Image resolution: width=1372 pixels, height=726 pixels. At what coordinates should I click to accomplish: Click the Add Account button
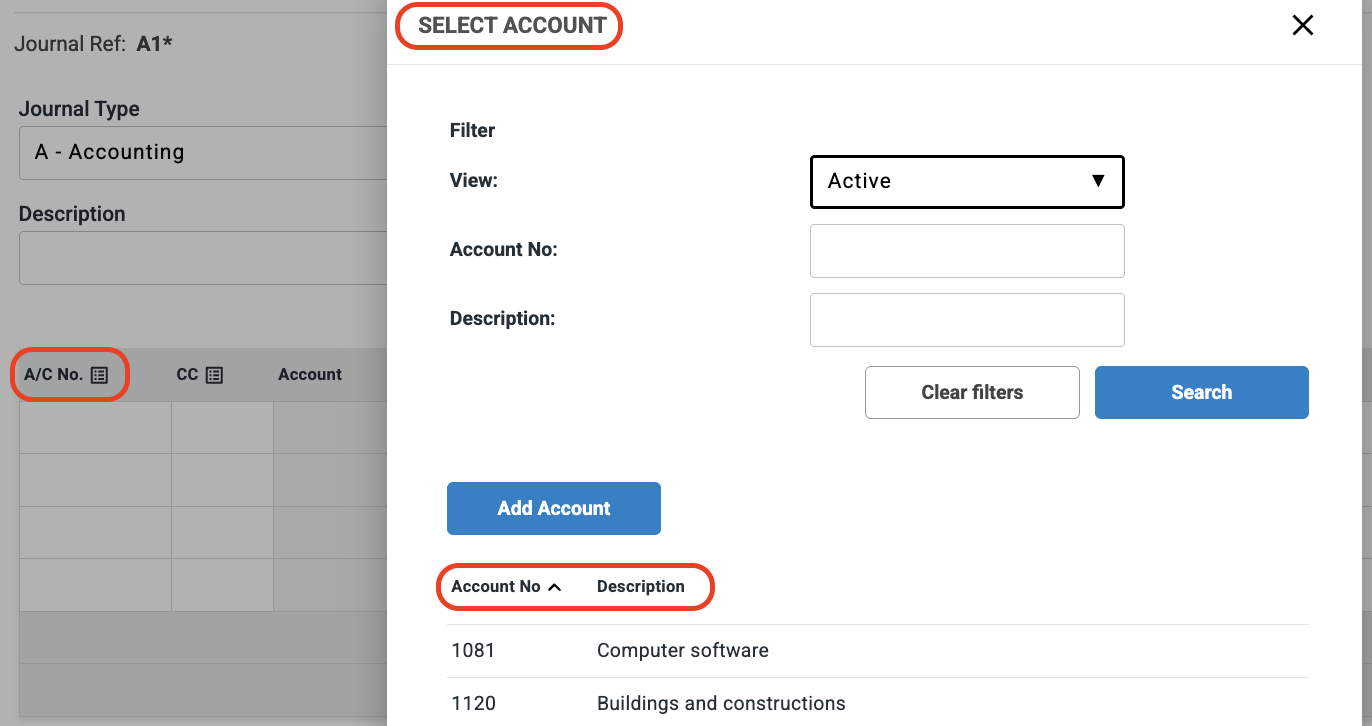(553, 508)
